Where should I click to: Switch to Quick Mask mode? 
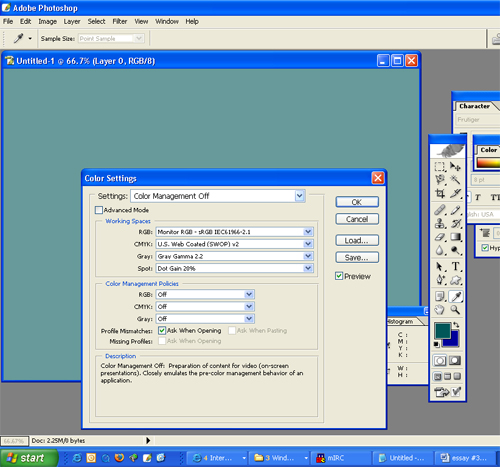point(455,361)
